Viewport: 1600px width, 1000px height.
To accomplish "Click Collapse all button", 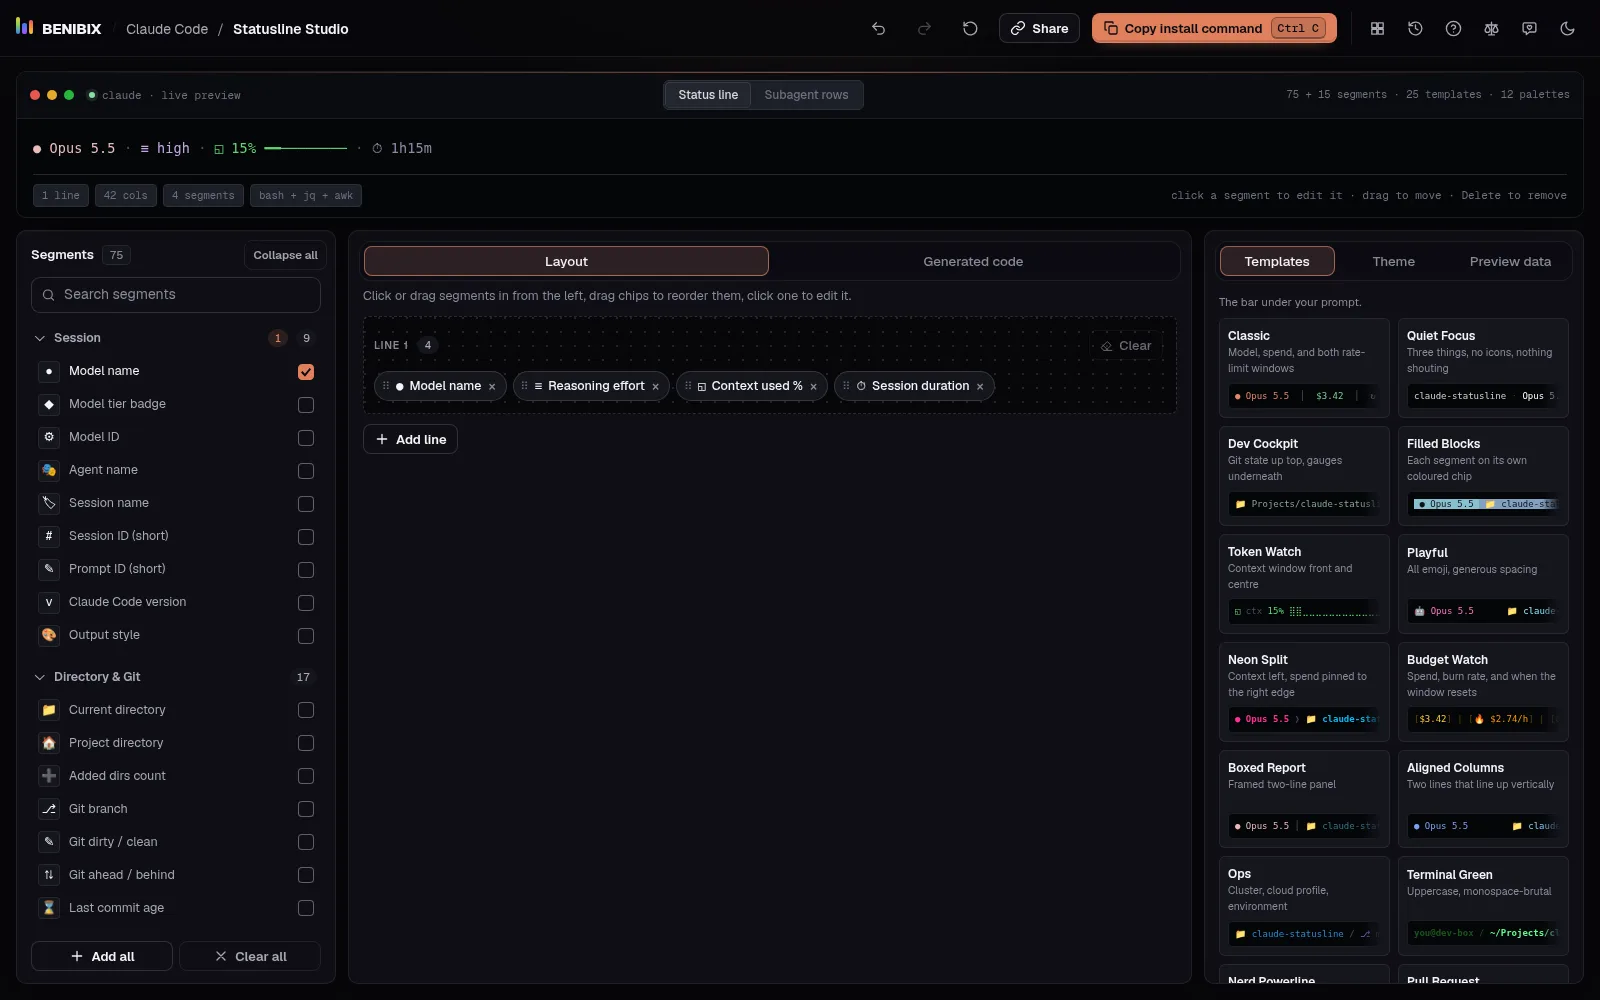I will [x=285, y=255].
